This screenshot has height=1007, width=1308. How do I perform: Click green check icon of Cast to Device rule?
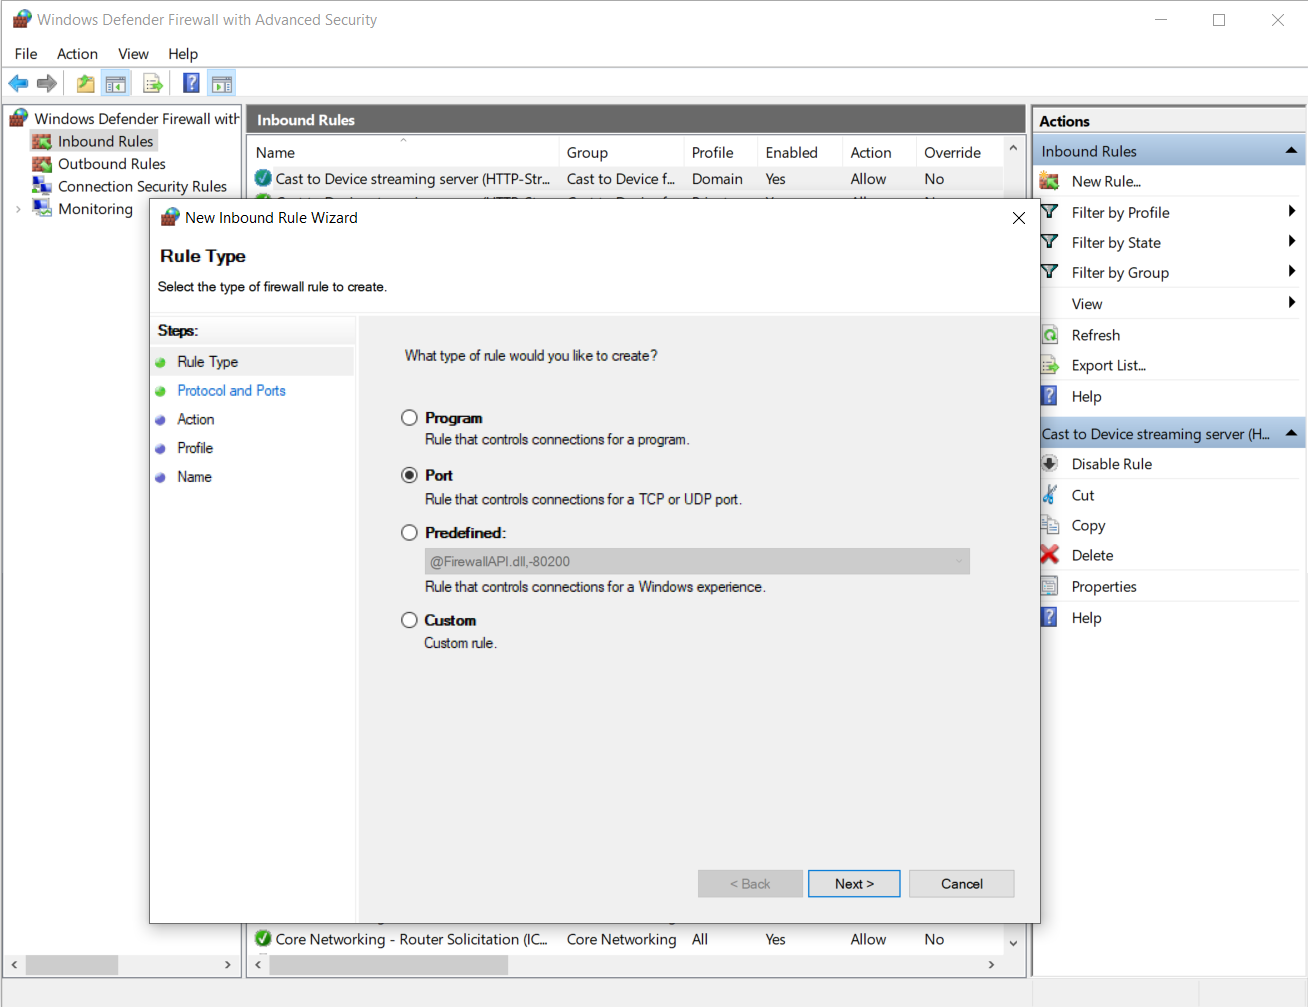(263, 178)
